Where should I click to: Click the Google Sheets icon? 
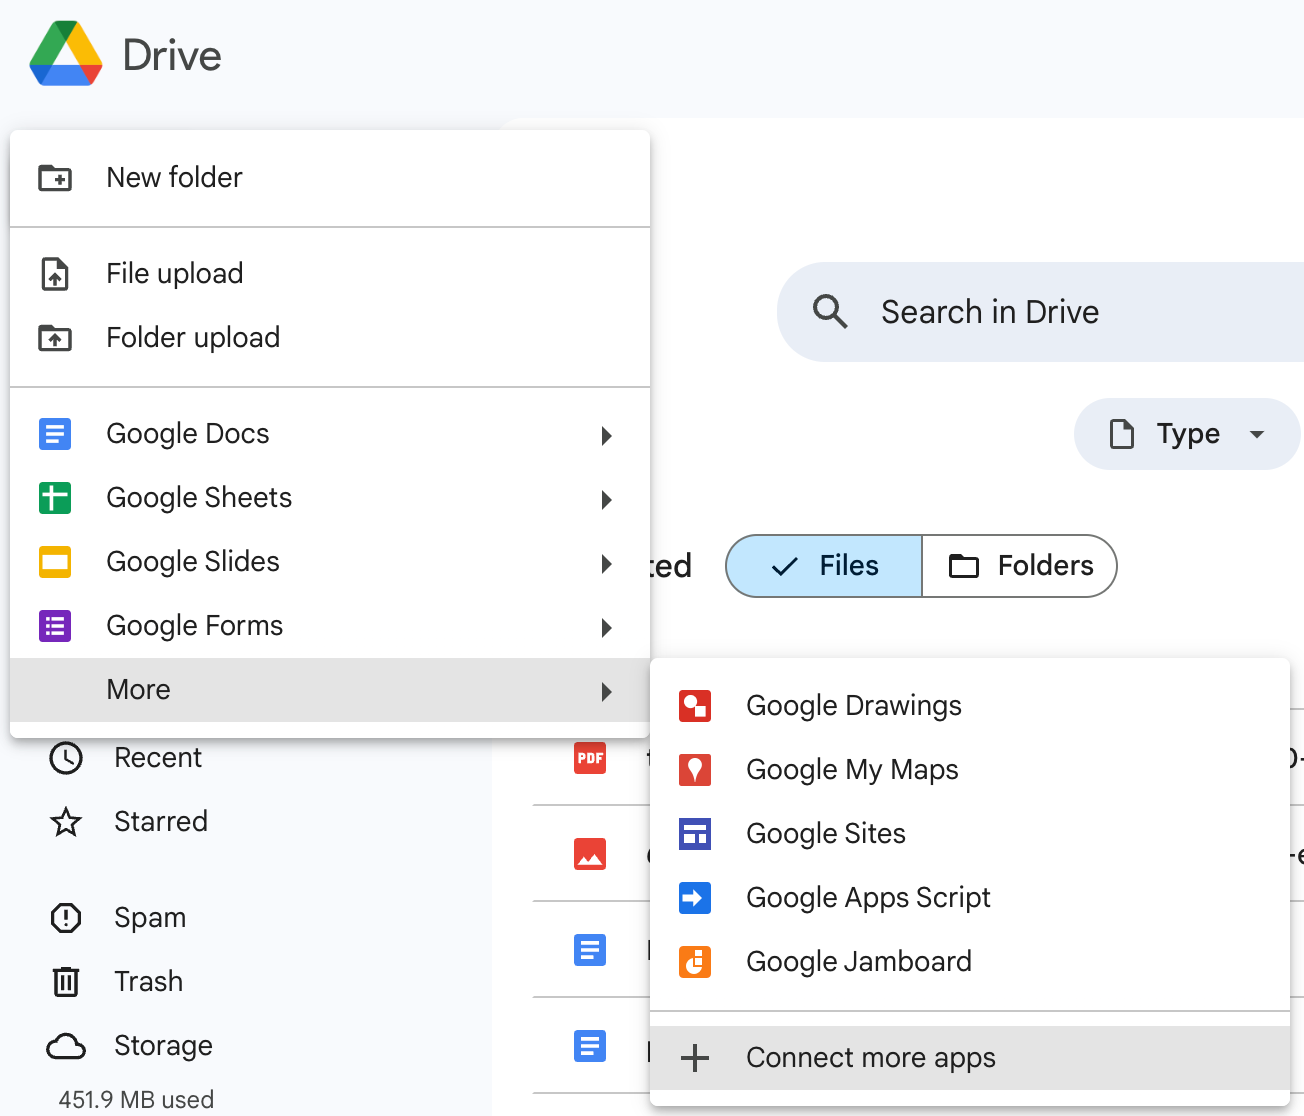[55, 498]
